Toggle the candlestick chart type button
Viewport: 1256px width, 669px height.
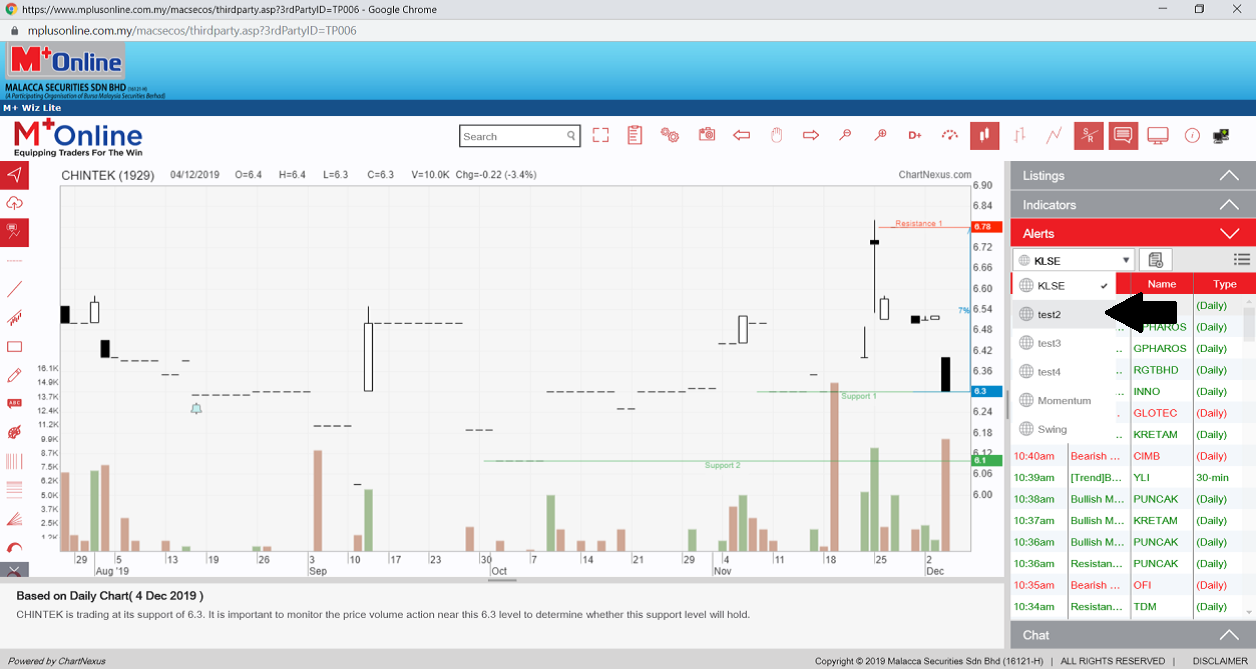[x=984, y=135]
